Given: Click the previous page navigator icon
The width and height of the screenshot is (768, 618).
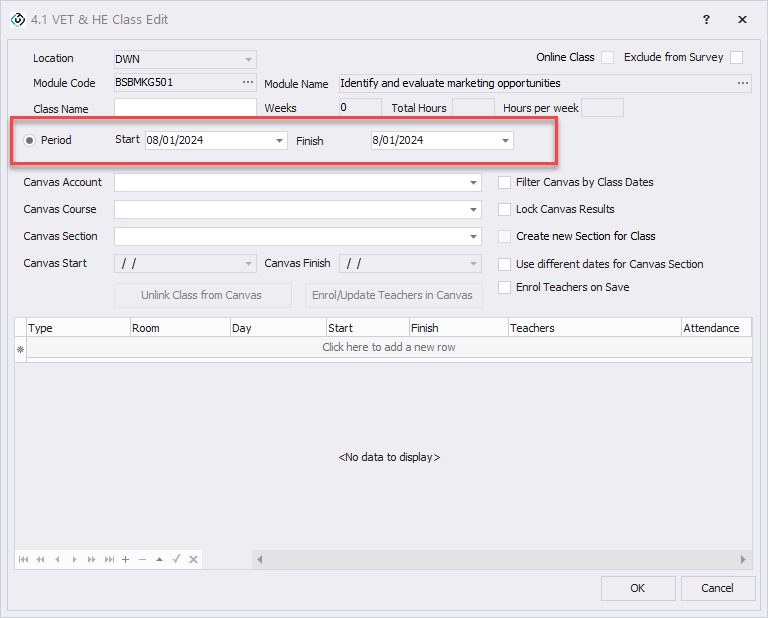Looking at the screenshot, I should (40, 560).
